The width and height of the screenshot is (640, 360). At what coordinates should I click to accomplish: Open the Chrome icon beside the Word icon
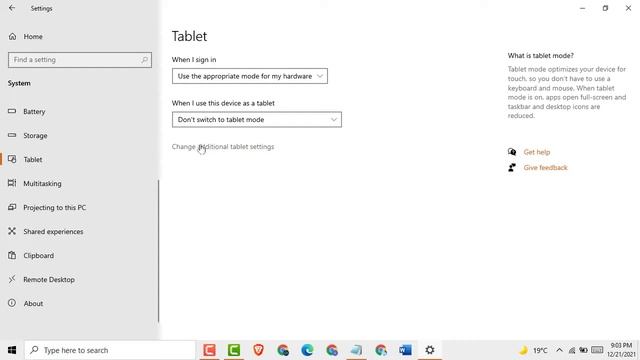pyautogui.click(x=381, y=350)
